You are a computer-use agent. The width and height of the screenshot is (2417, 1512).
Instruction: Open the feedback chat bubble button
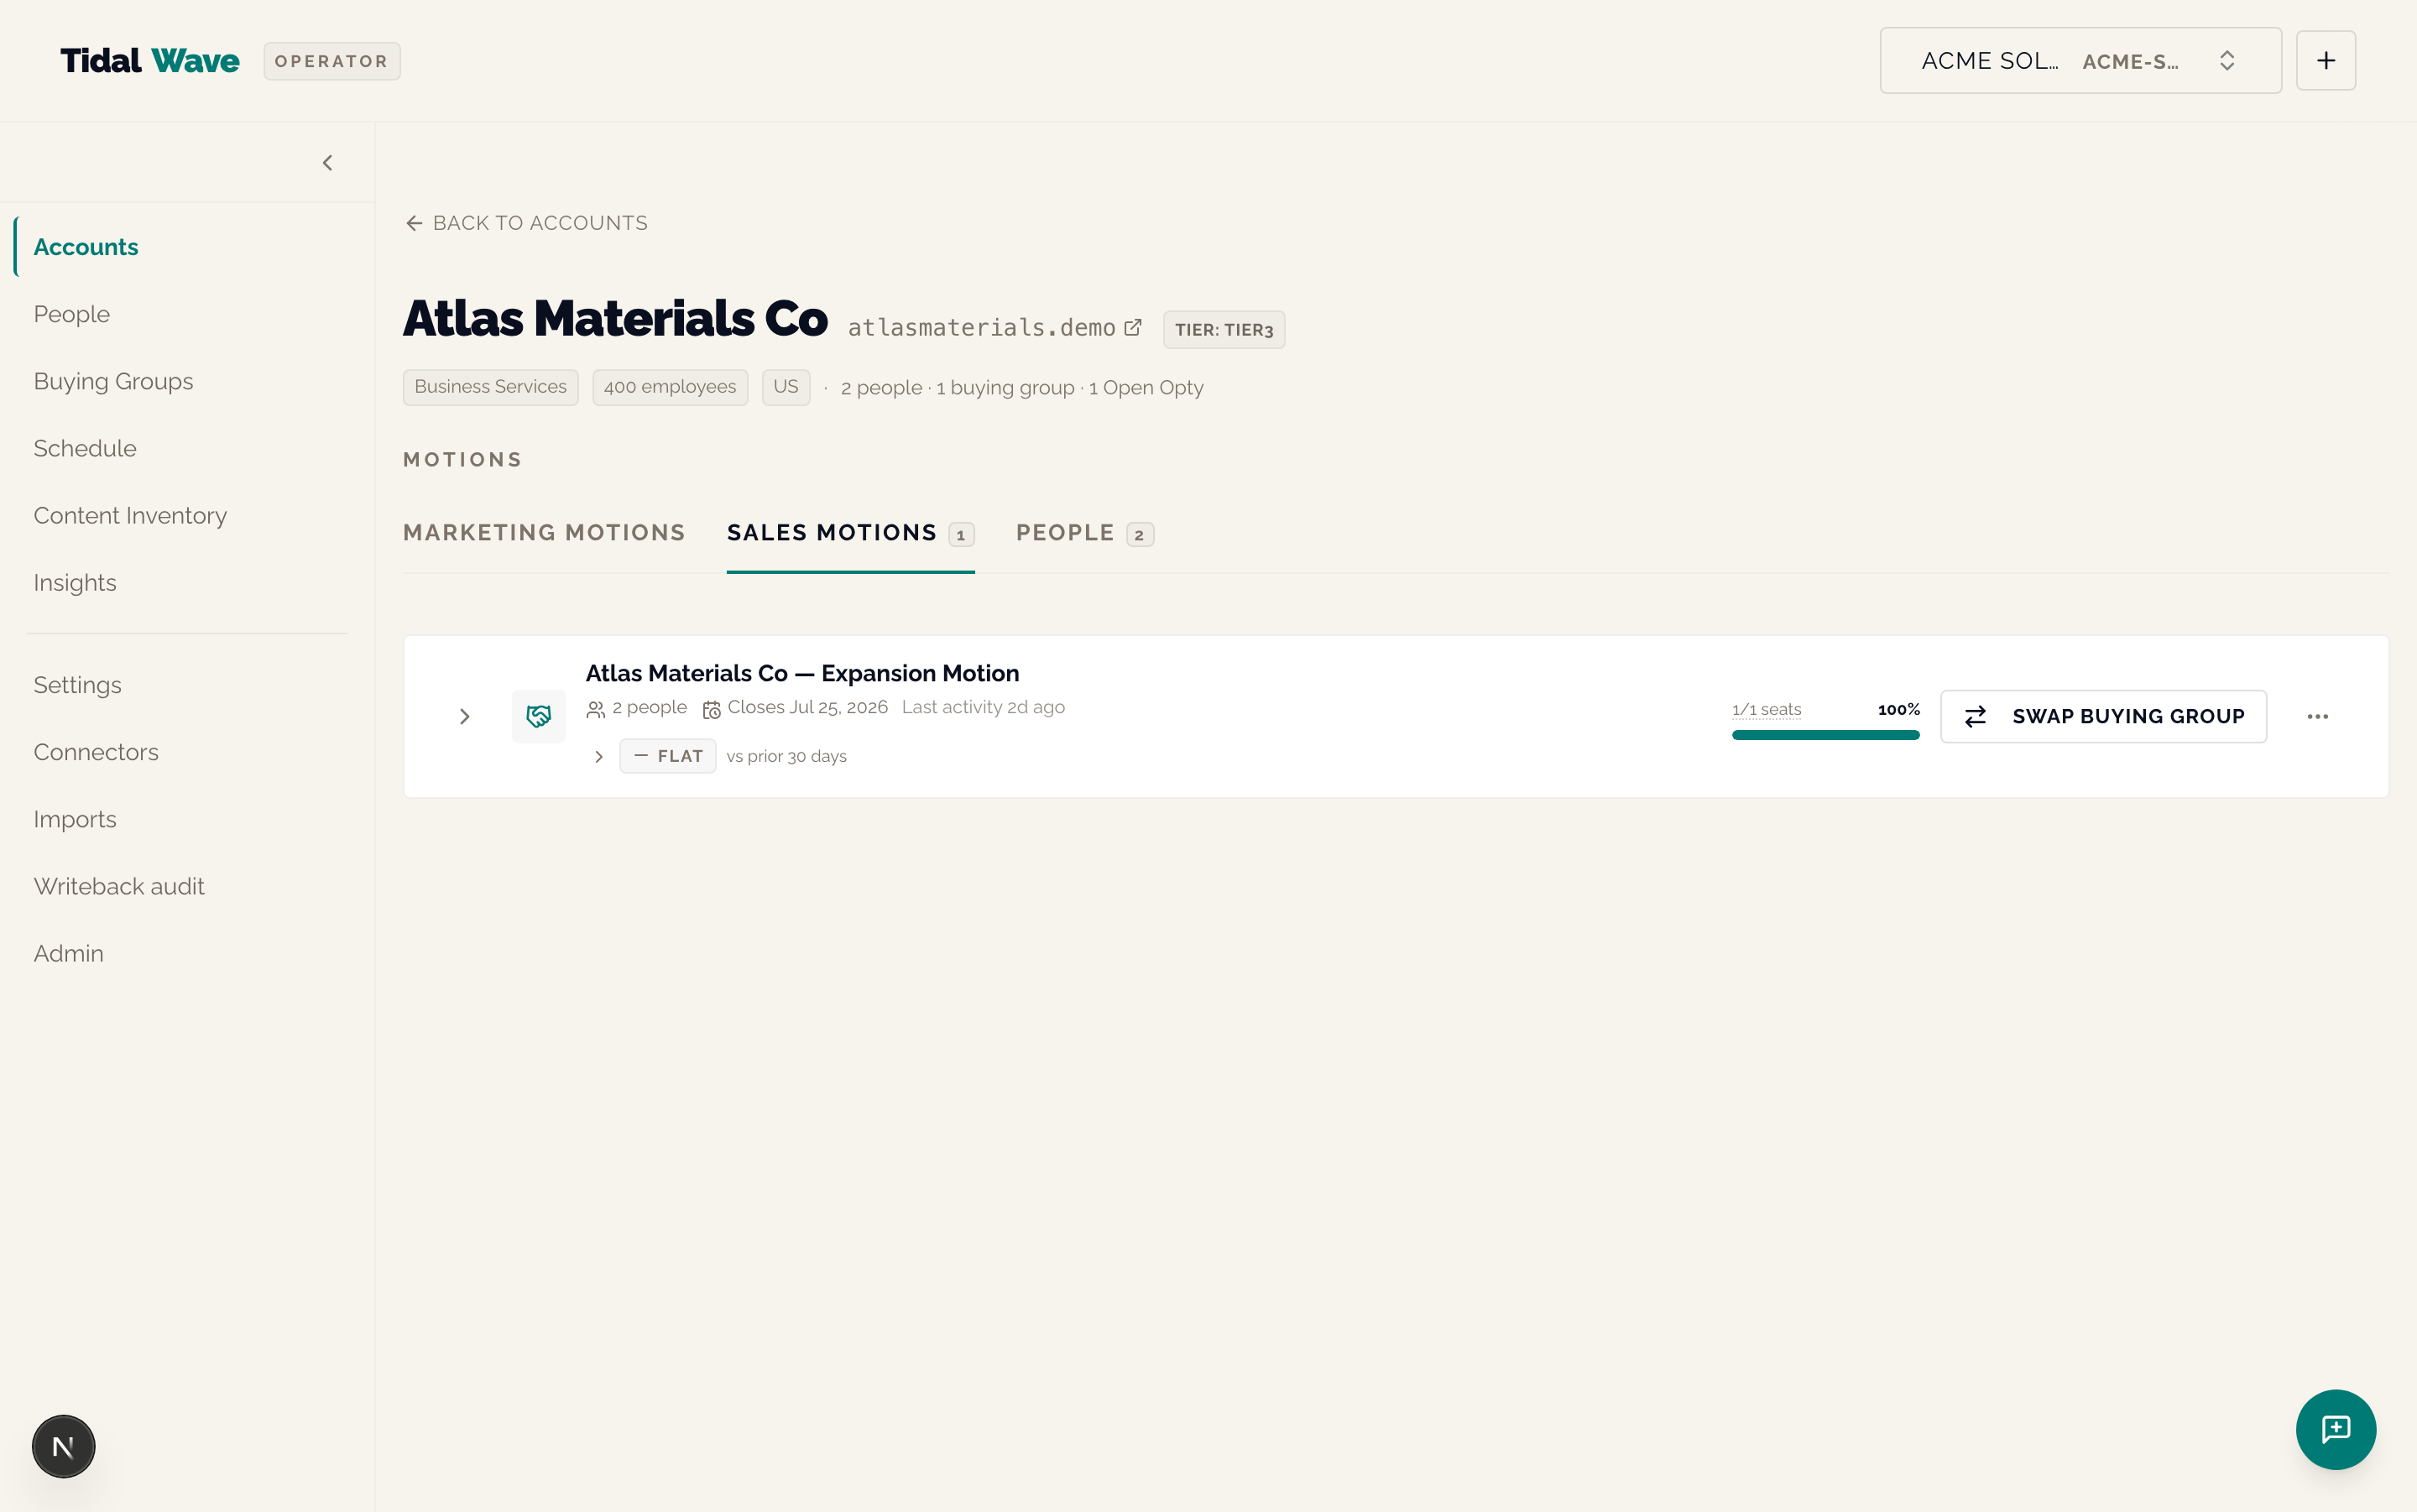coord(2335,1429)
